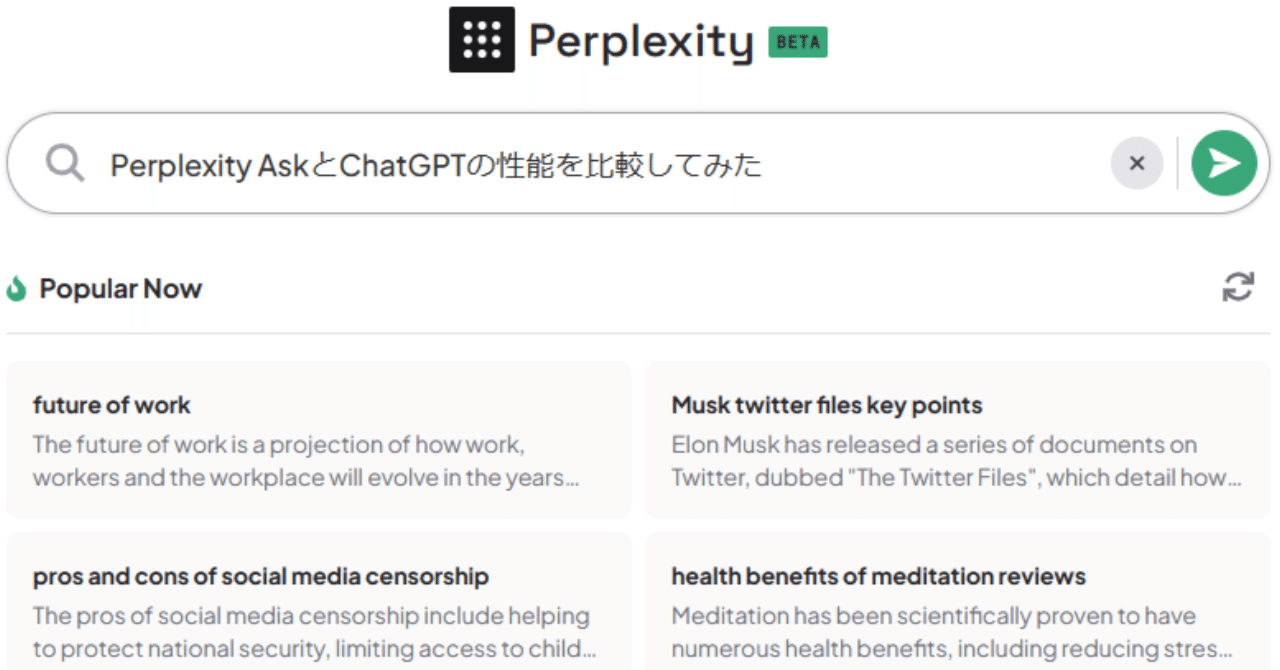The image size is (1280, 670).
Task: Click the Popular Now heading
Action: point(120,288)
